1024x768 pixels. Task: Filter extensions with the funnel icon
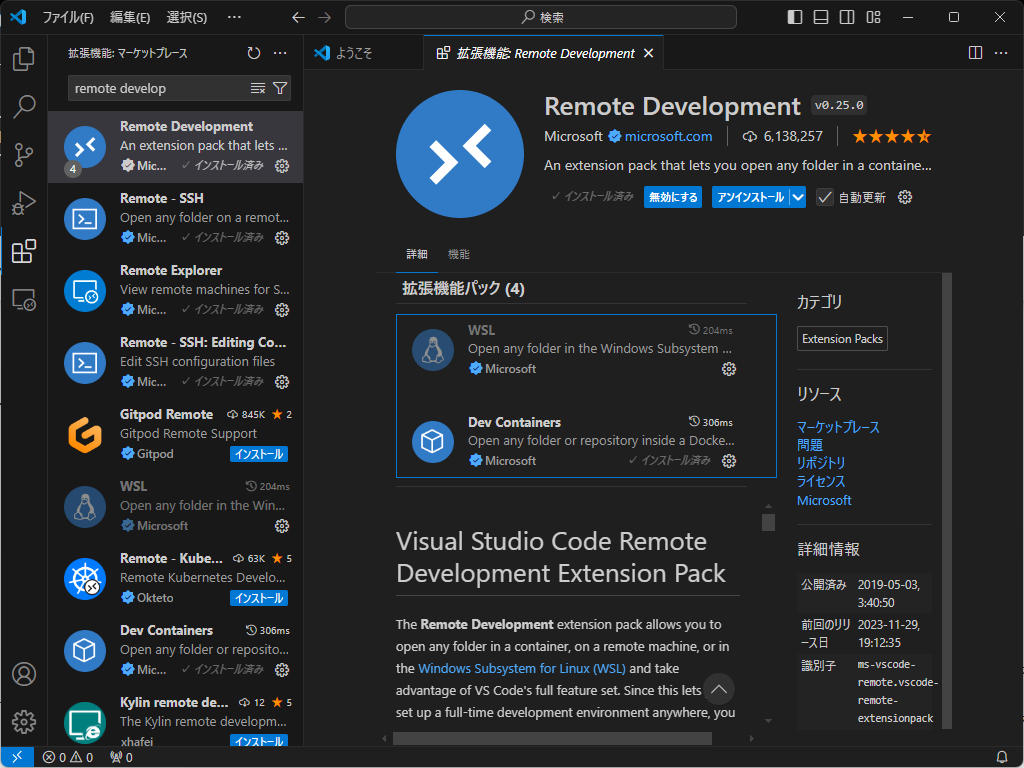(280, 88)
